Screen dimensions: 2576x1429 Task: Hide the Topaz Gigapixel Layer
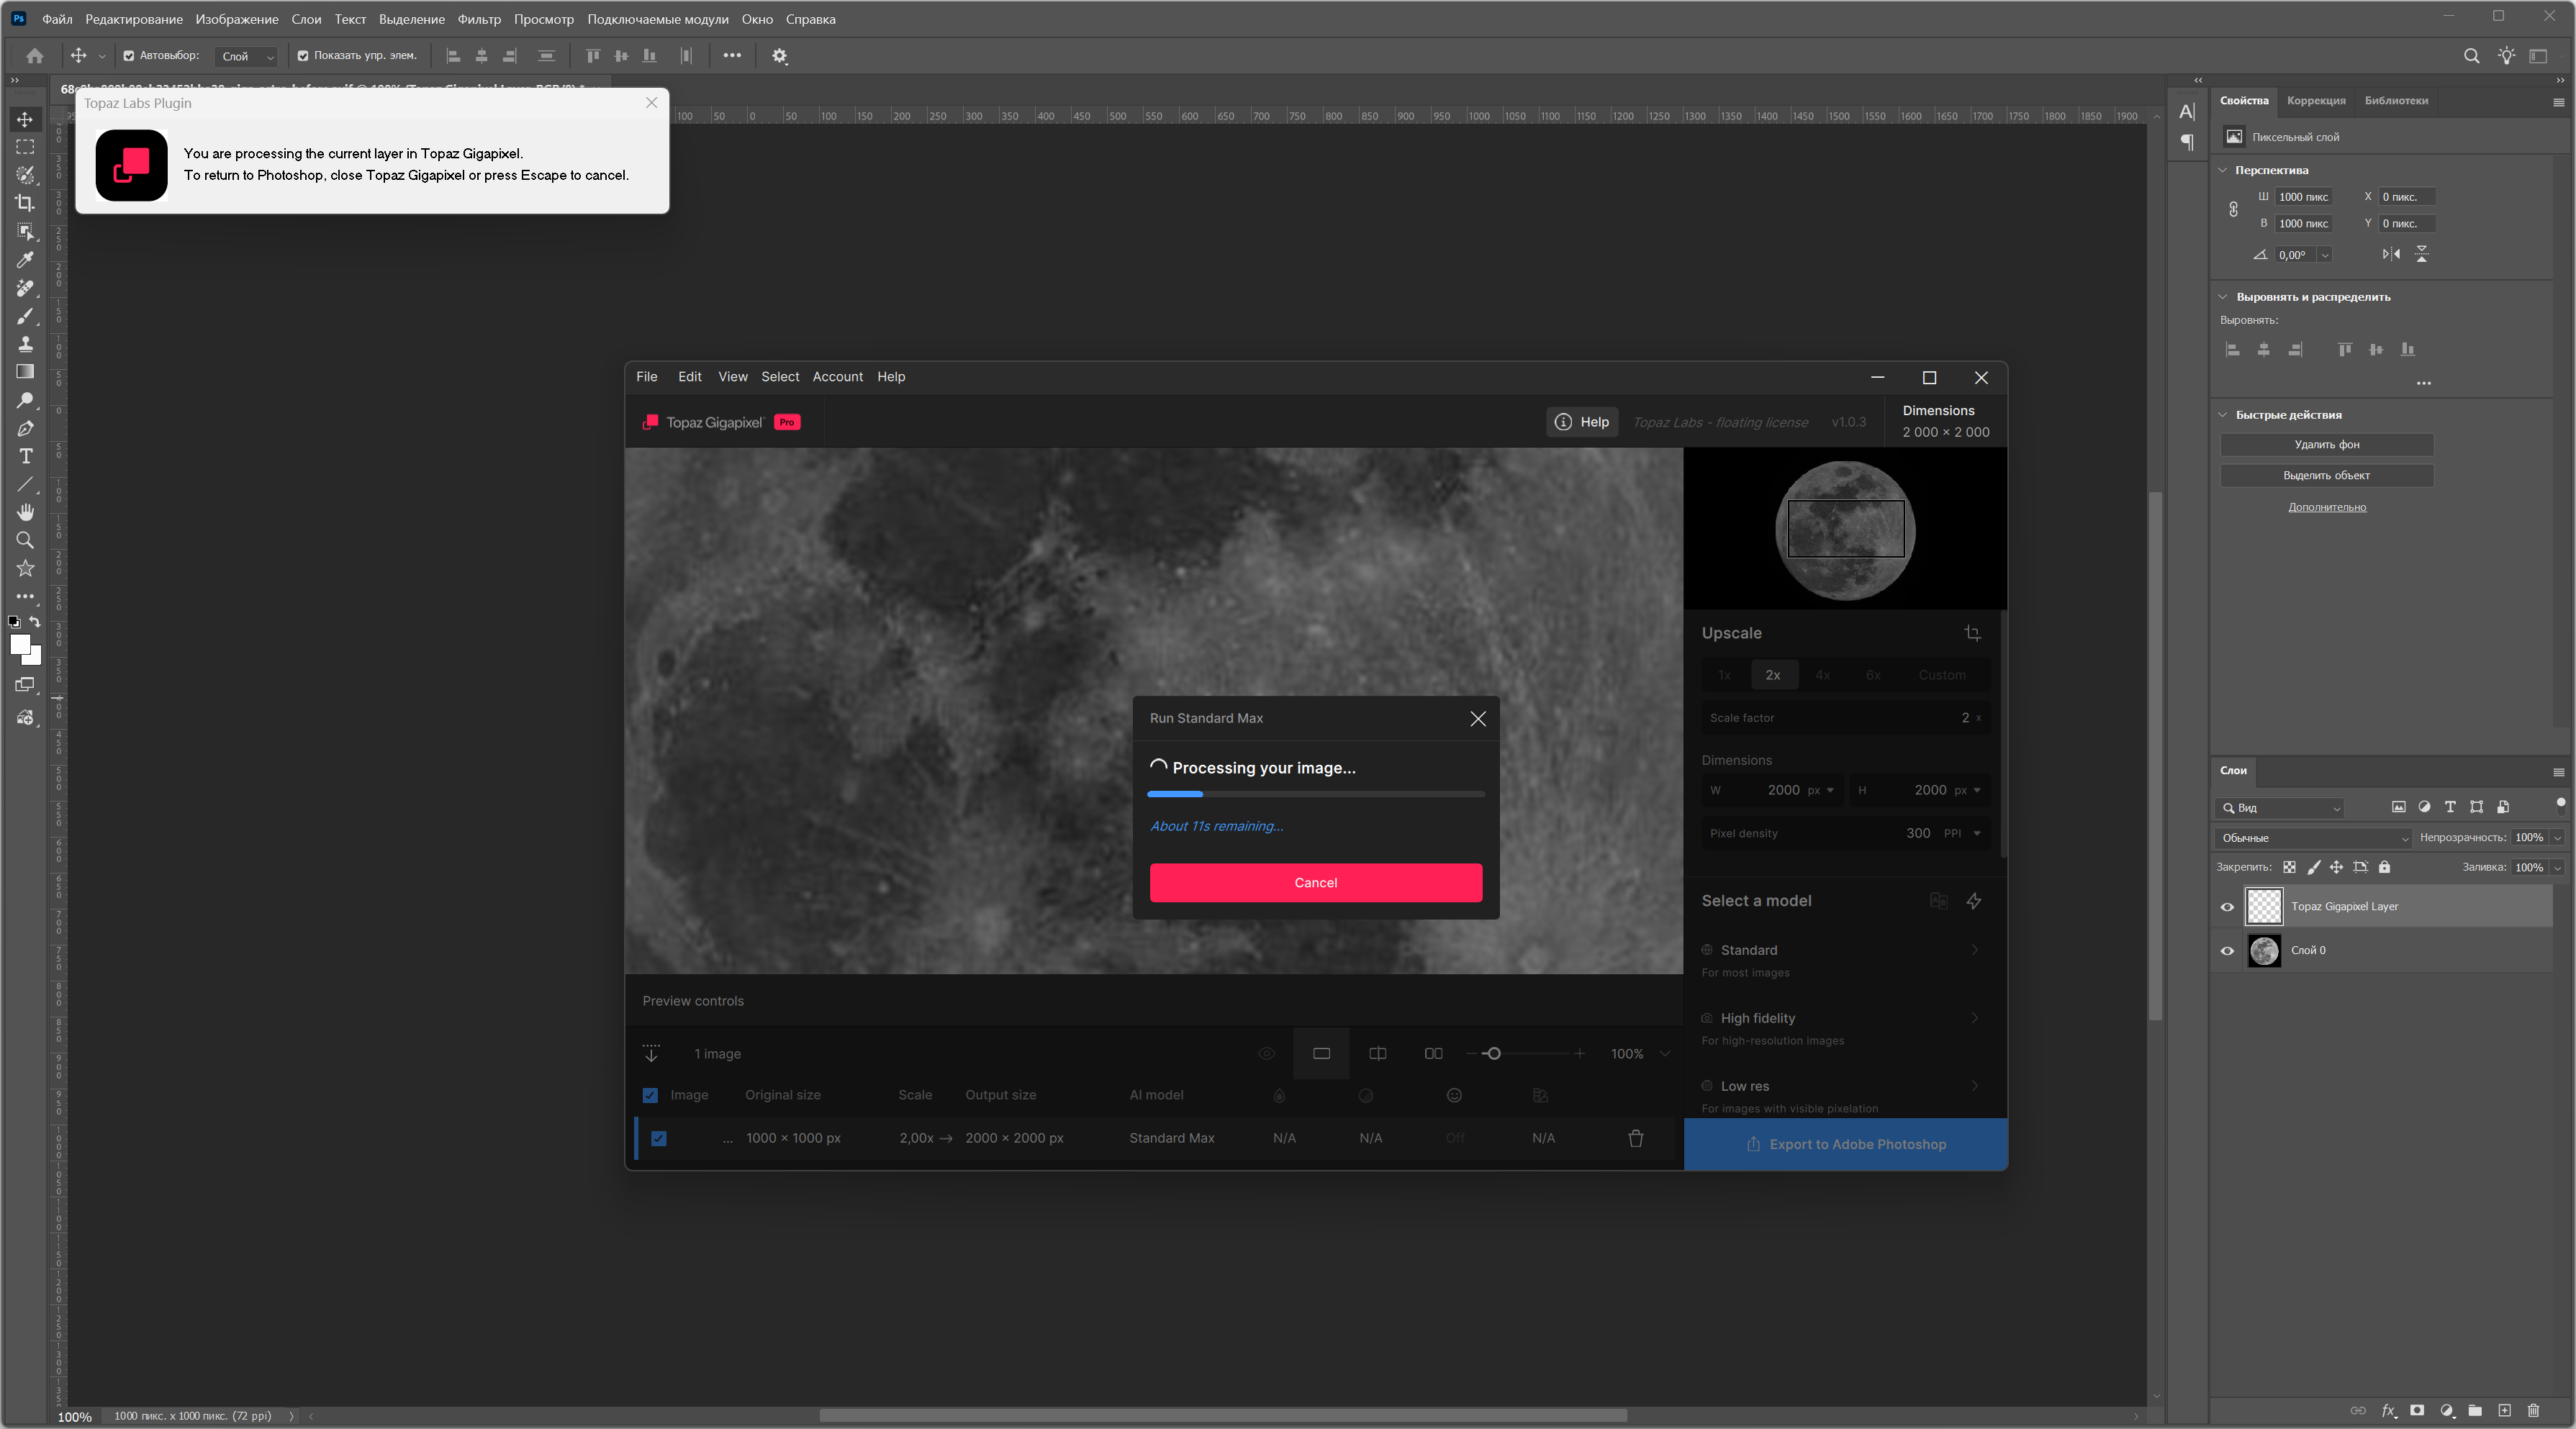tap(2227, 907)
